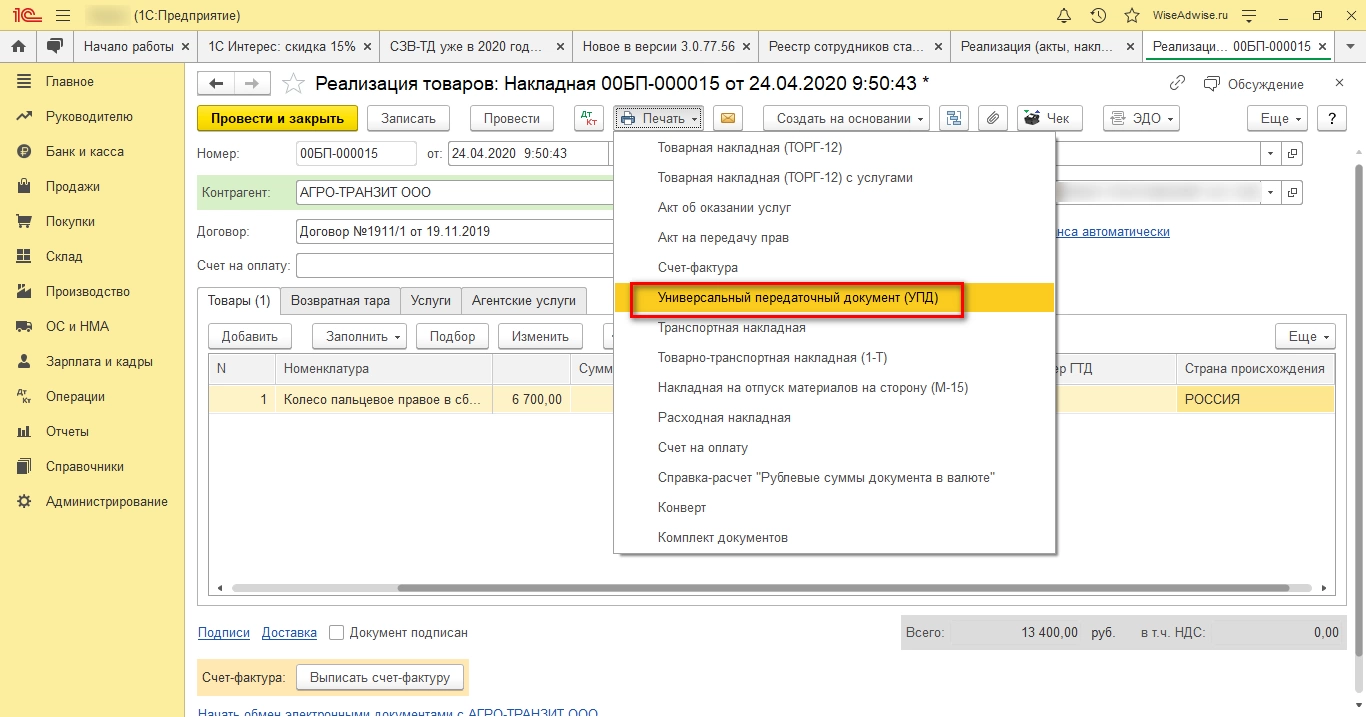This screenshot has width=1366, height=717.
Task: Navigate forward with the right arrow
Action: [x=252, y=84]
